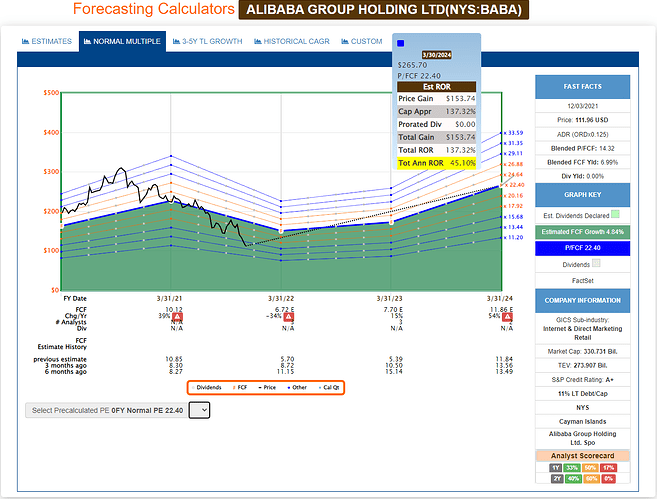Click the GRAPH KEY header
This screenshot has height=499, width=657.
[x=582, y=195]
